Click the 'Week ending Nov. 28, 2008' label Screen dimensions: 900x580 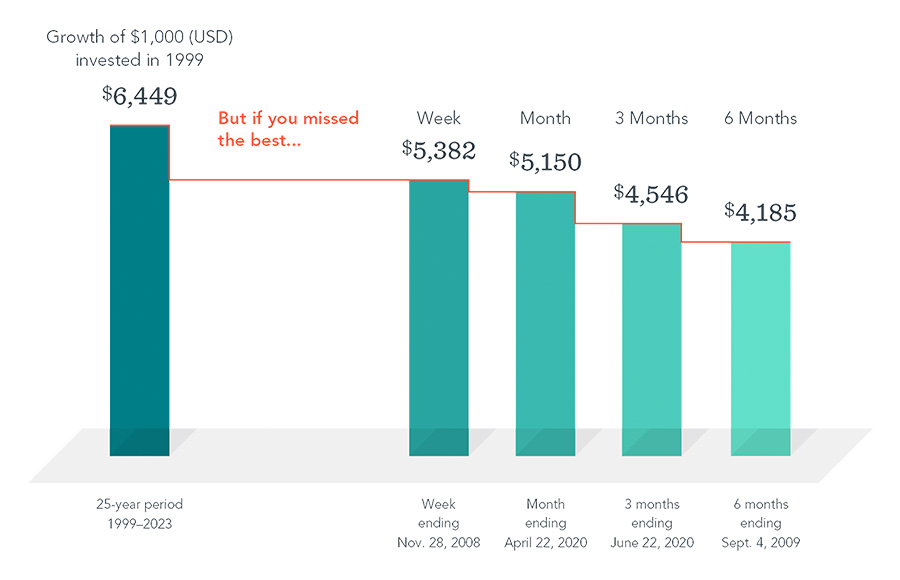pyautogui.click(x=439, y=523)
